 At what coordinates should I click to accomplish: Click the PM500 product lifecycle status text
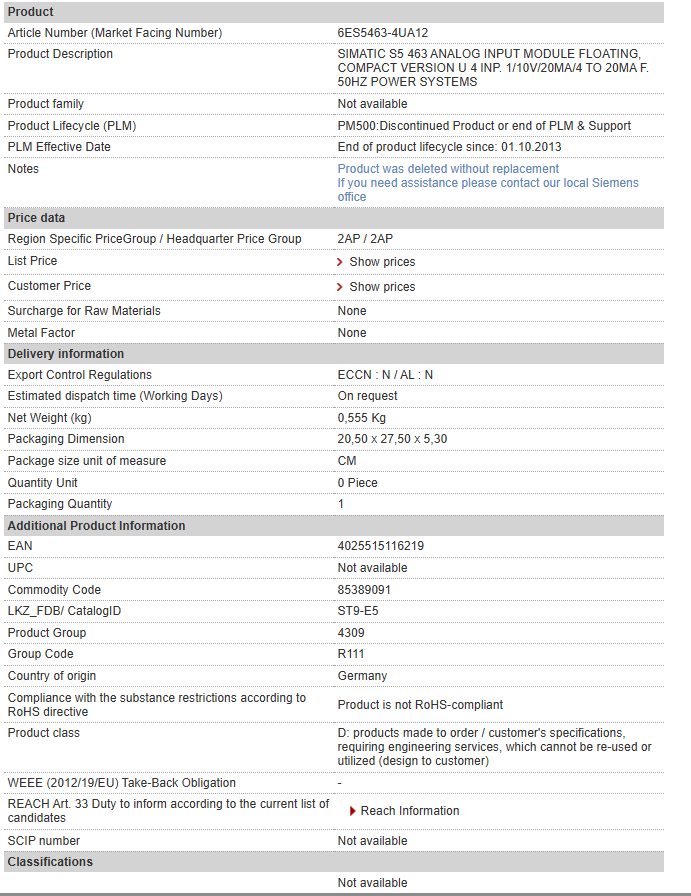[484, 126]
